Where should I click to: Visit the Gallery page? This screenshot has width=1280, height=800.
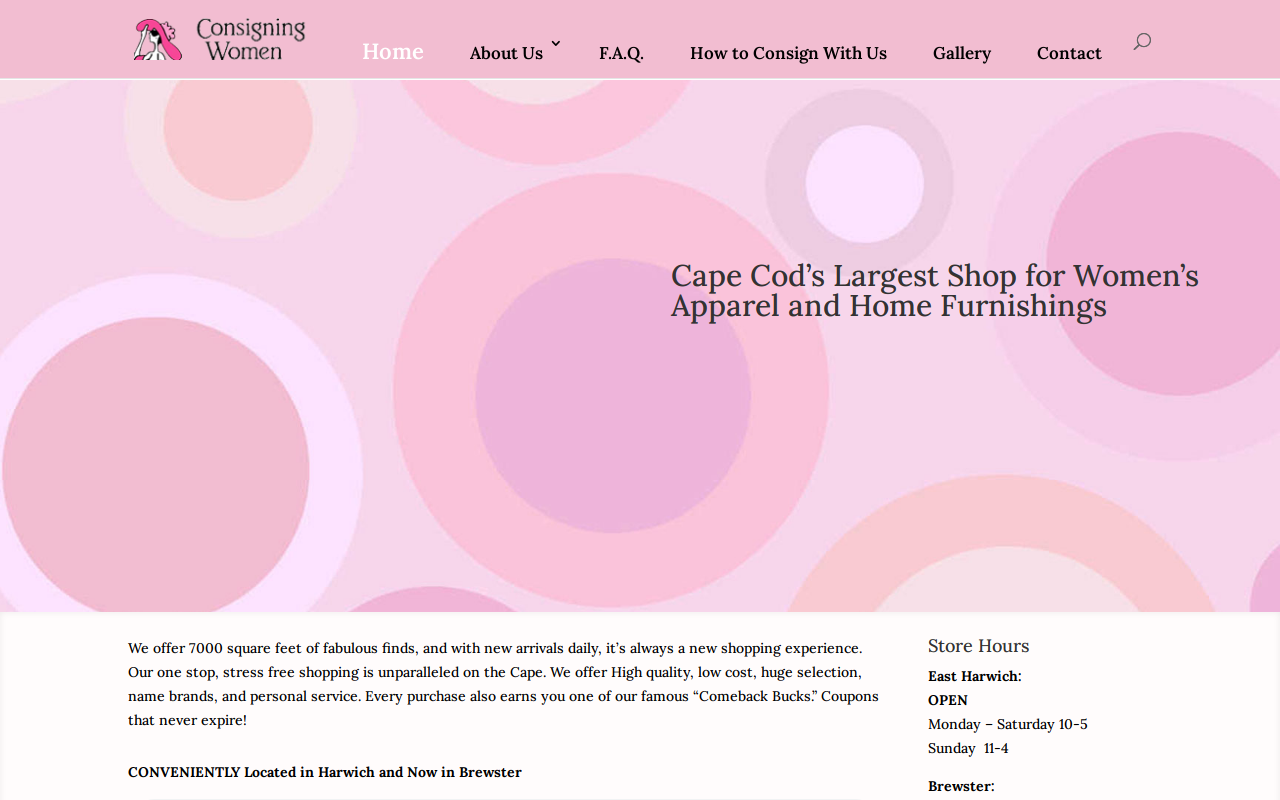(962, 53)
